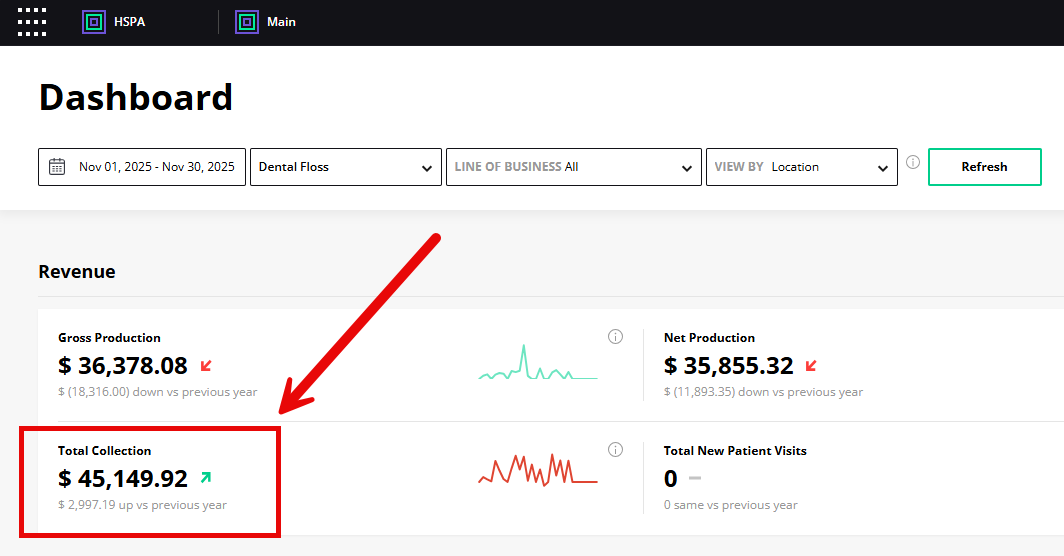Click the red Total Collection sparkline chart

click(x=537, y=471)
